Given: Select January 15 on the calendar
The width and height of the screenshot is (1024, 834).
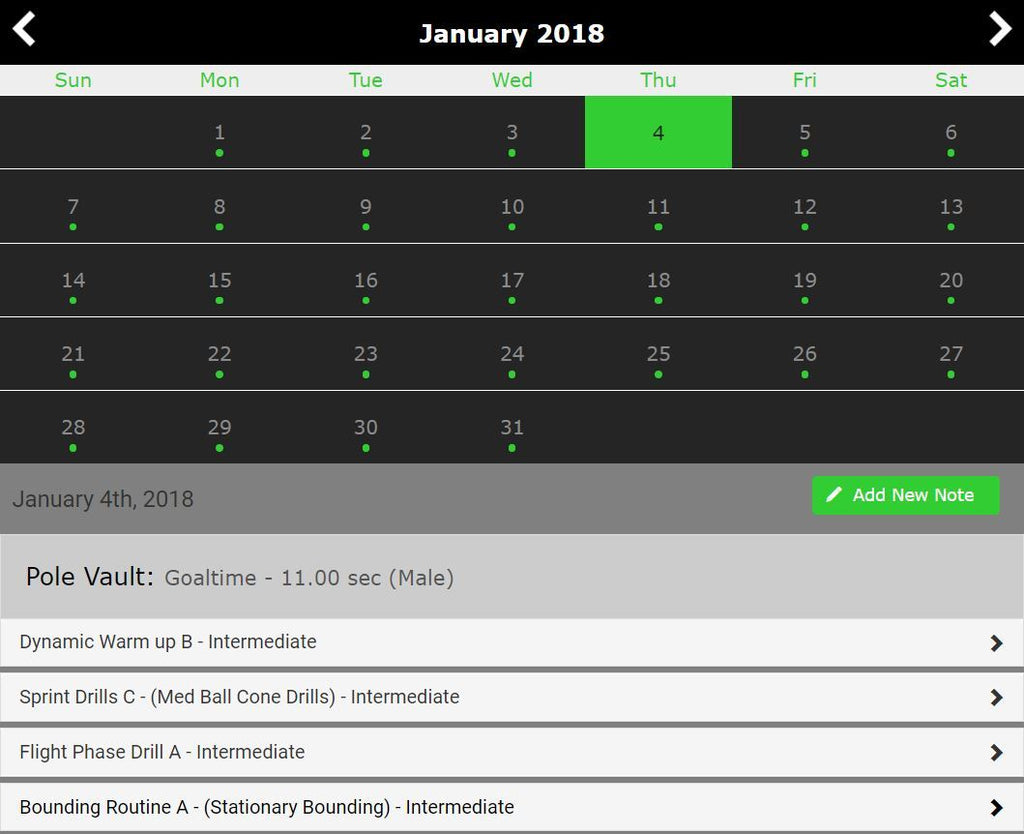Looking at the screenshot, I should [x=219, y=280].
